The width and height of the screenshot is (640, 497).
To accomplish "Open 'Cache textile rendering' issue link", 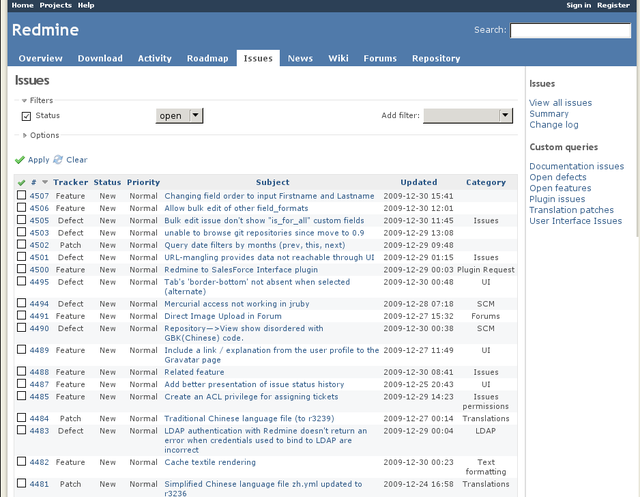I will [210, 462].
